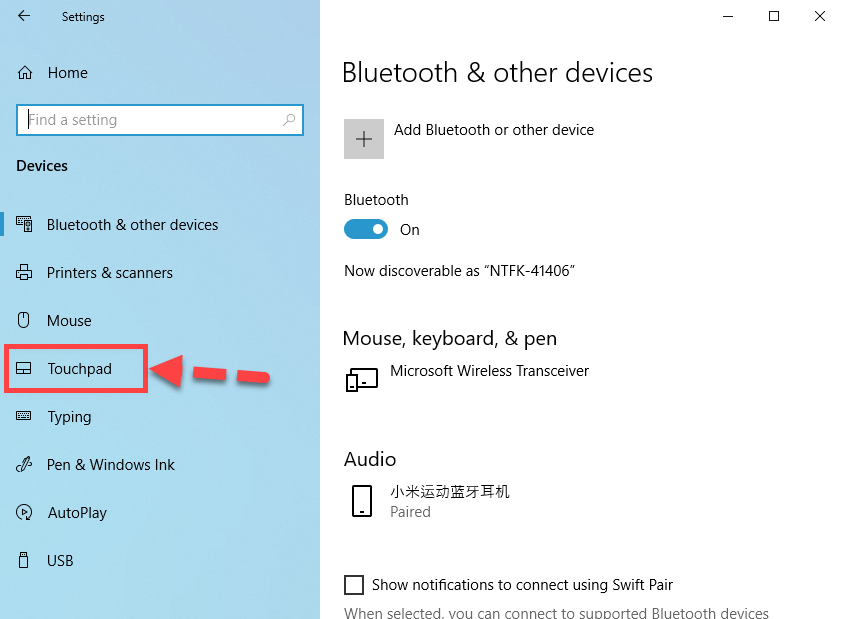This screenshot has width=843, height=619.
Task: Select the paired 小米运动蓝牙耳机 audio device
Action: coord(449,500)
